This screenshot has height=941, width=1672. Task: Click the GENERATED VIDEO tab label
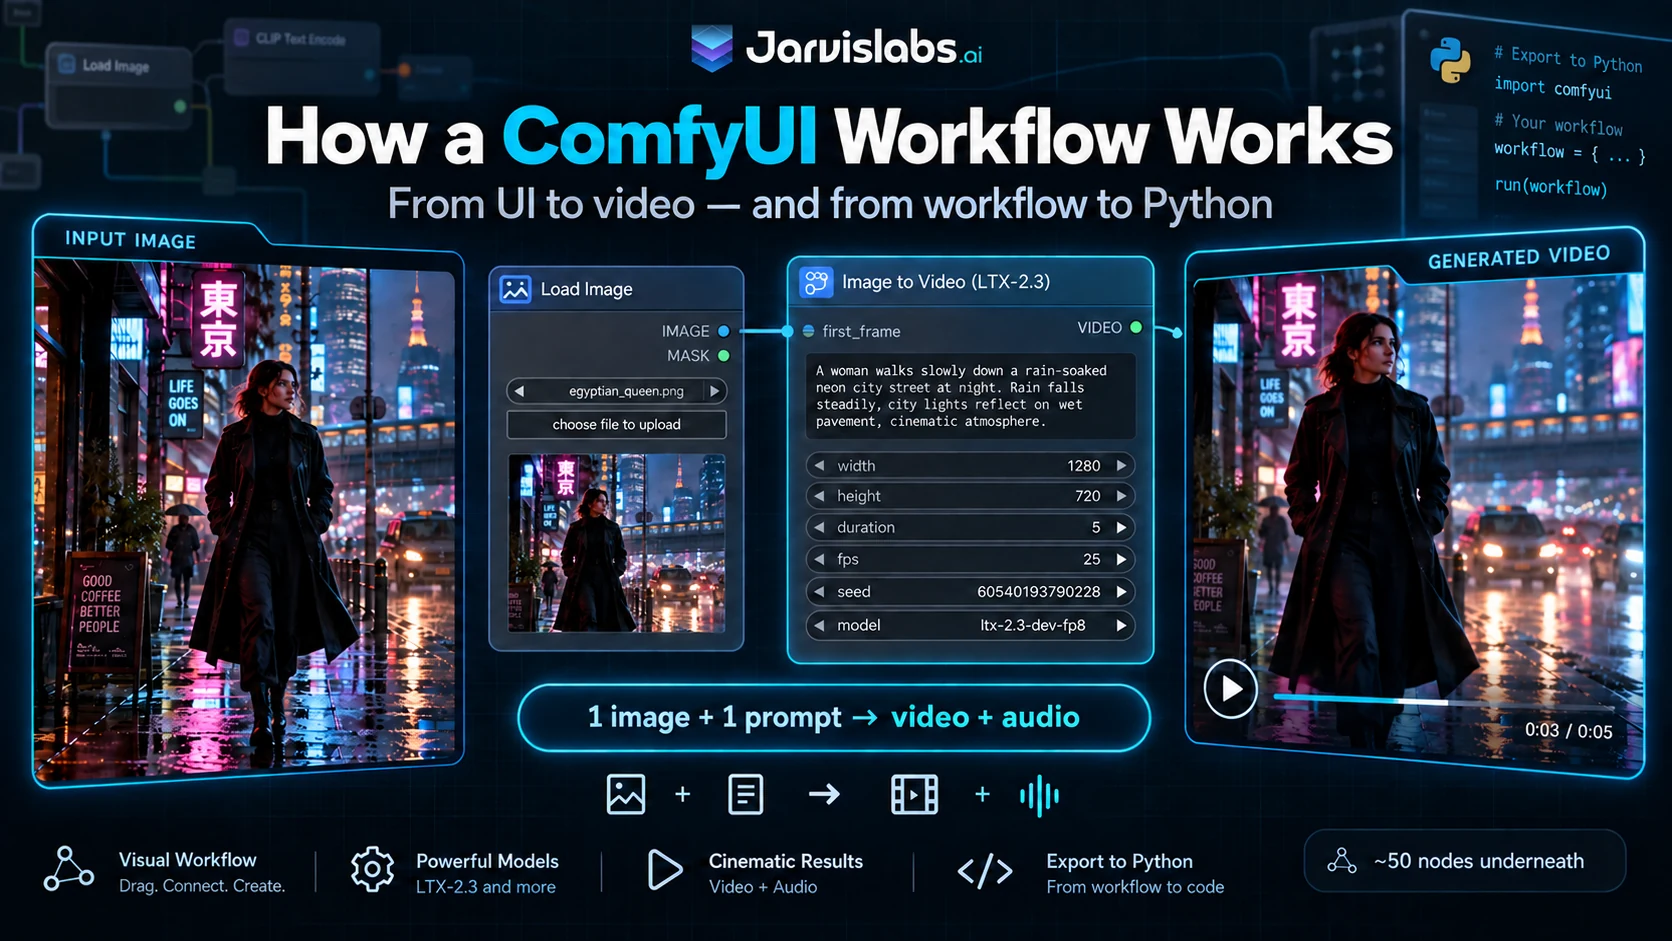click(1519, 257)
